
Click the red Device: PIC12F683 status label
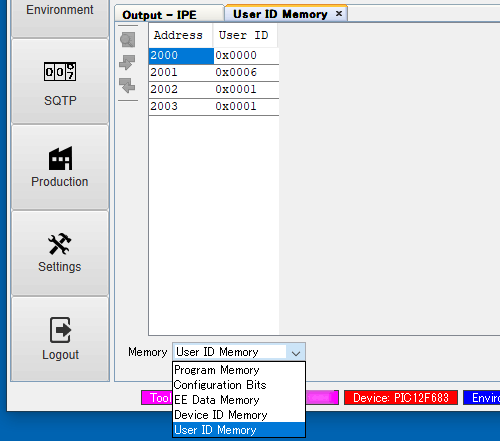[x=401, y=398]
